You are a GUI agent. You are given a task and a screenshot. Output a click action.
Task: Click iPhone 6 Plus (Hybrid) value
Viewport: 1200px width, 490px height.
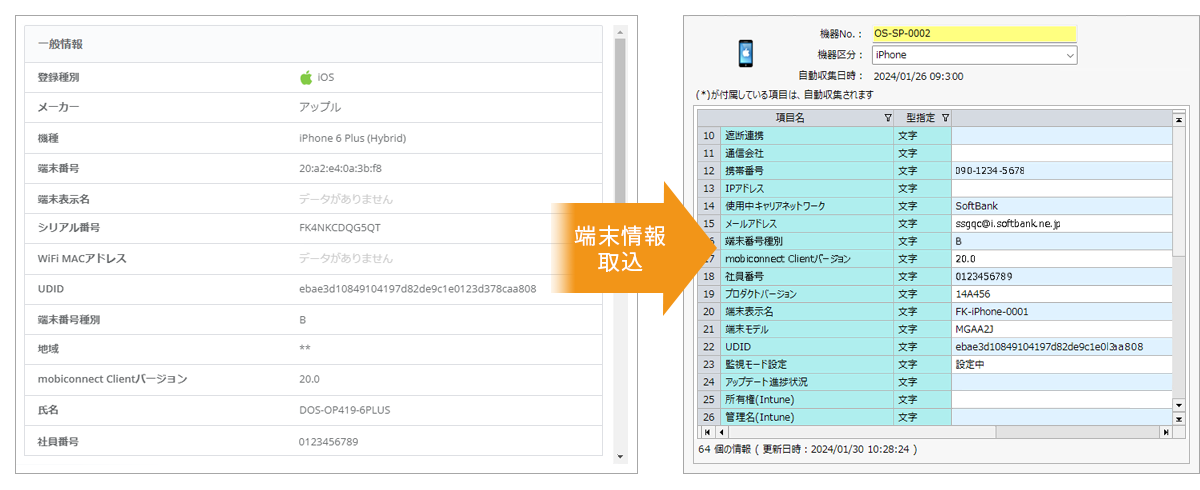coord(352,138)
